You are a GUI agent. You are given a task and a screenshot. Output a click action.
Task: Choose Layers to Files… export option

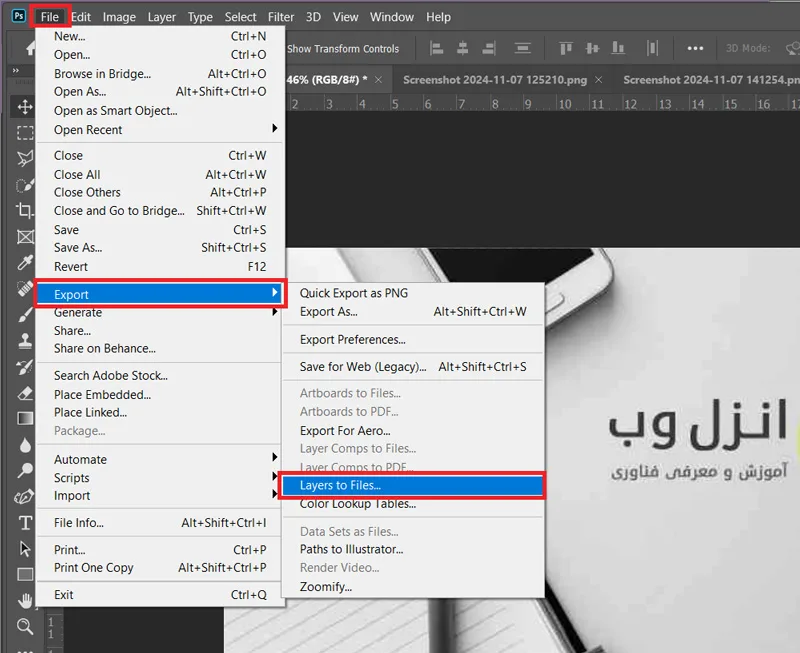tap(412, 485)
